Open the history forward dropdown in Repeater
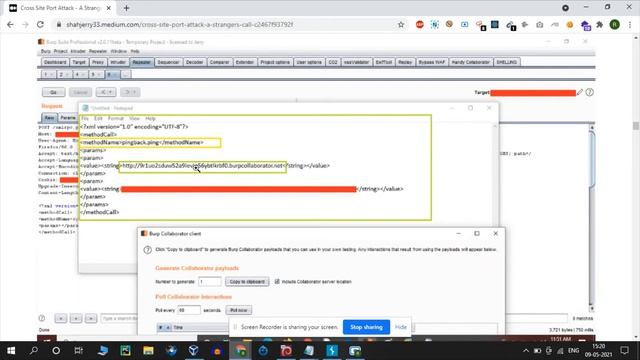This screenshot has width=640, height=360. [x=130, y=92]
